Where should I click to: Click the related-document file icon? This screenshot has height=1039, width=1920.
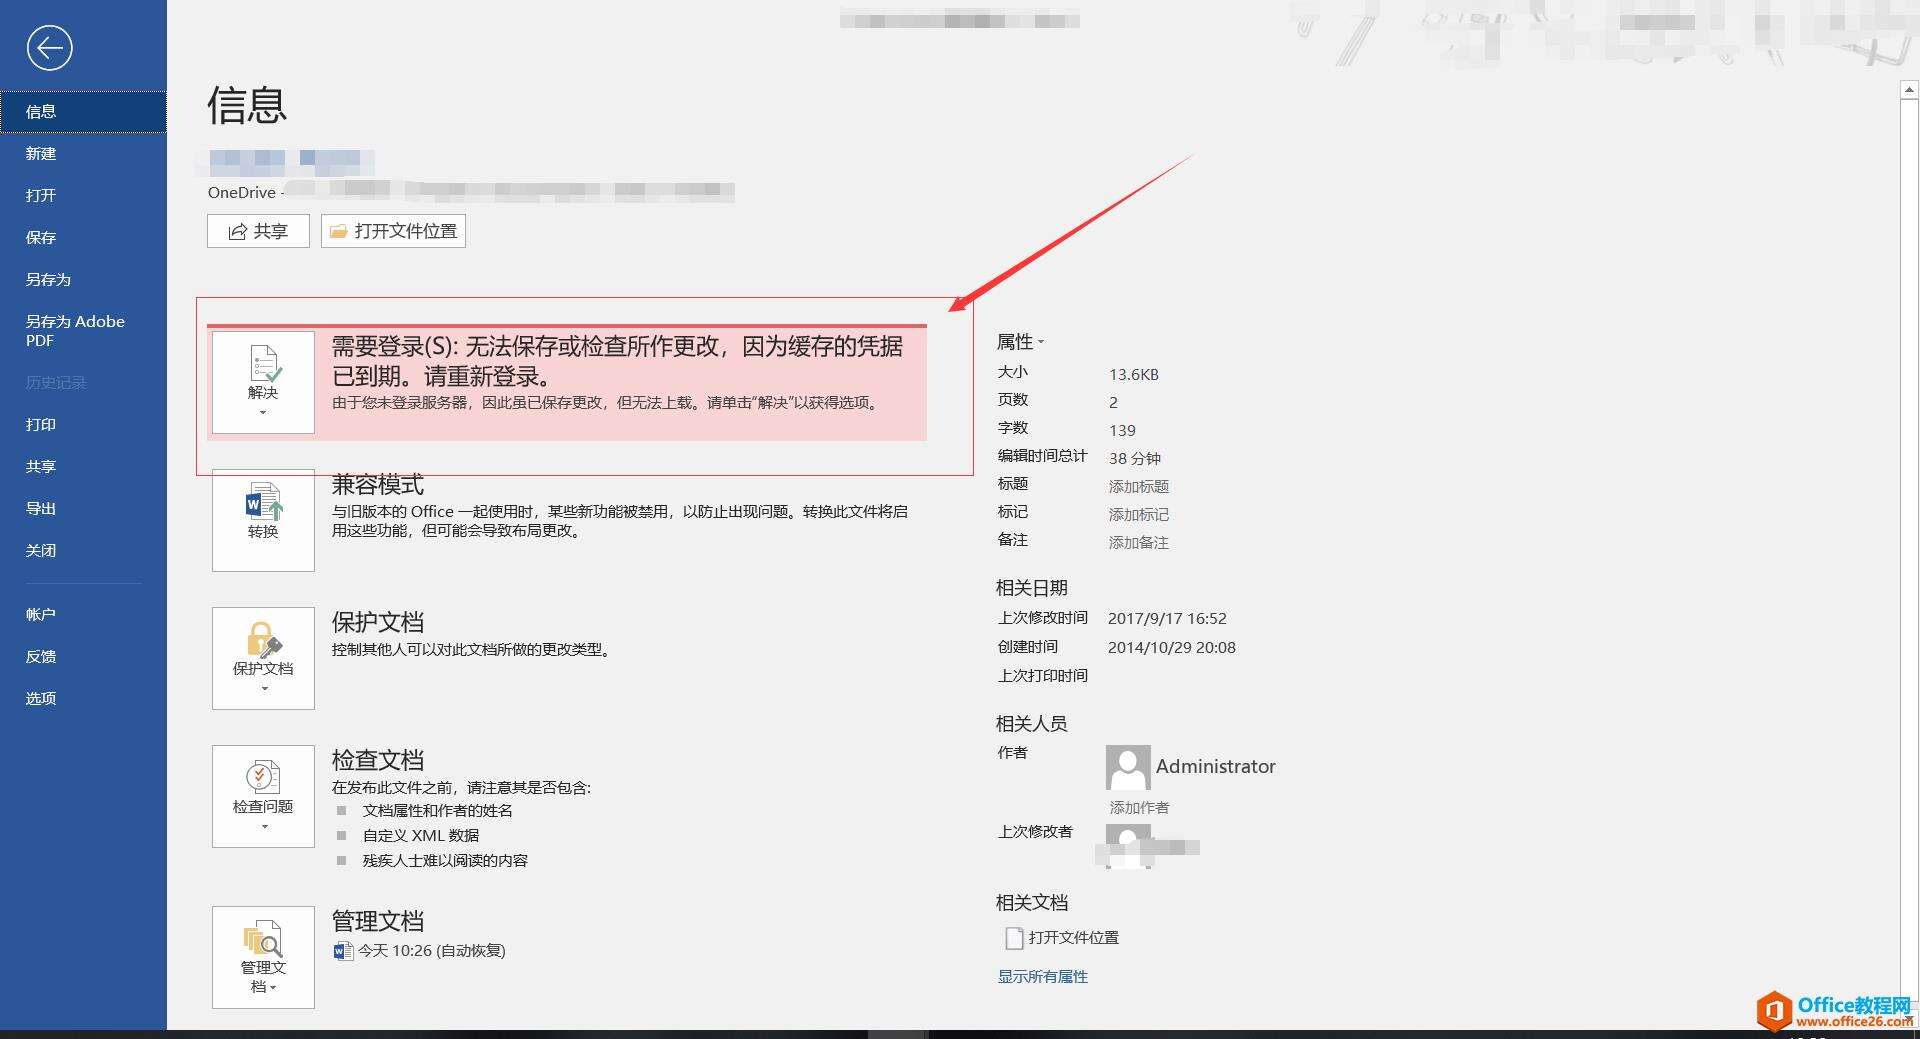click(x=1013, y=938)
